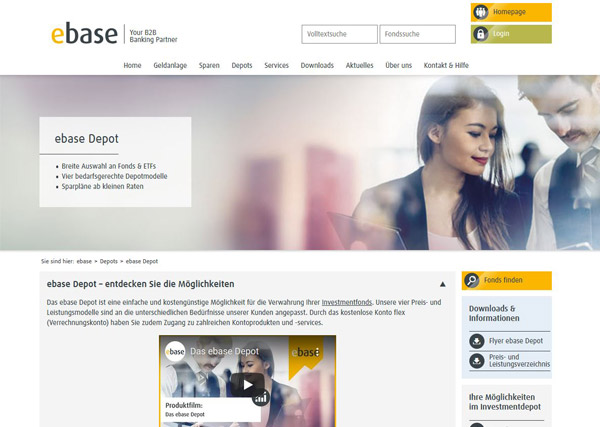Open the Geldanlage menu
This screenshot has width=600, height=427.
(x=170, y=65)
